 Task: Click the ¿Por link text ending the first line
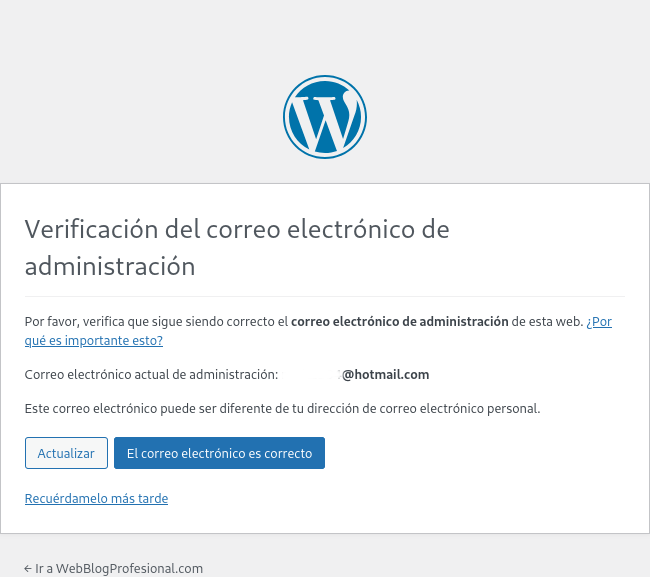pyautogui.click(x=599, y=322)
